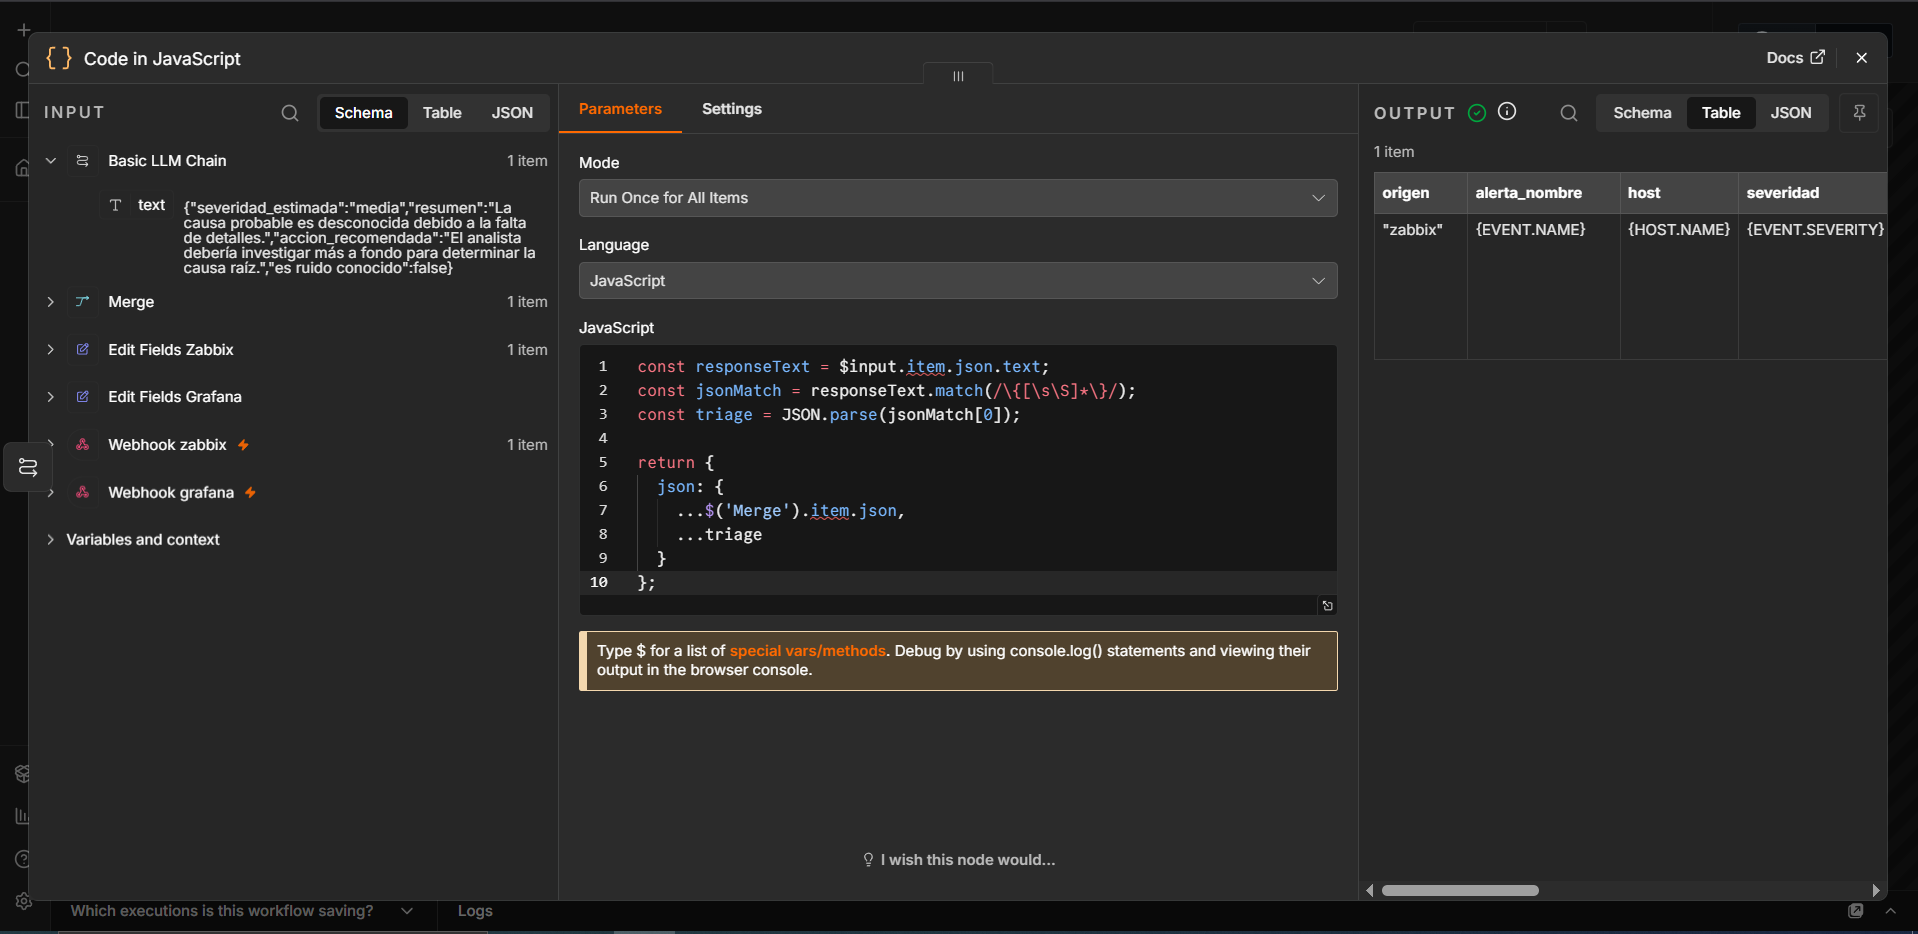Screen dimensions: 1918x934
Task: Close the Code in JavaScript panel
Action: pos(1861,58)
